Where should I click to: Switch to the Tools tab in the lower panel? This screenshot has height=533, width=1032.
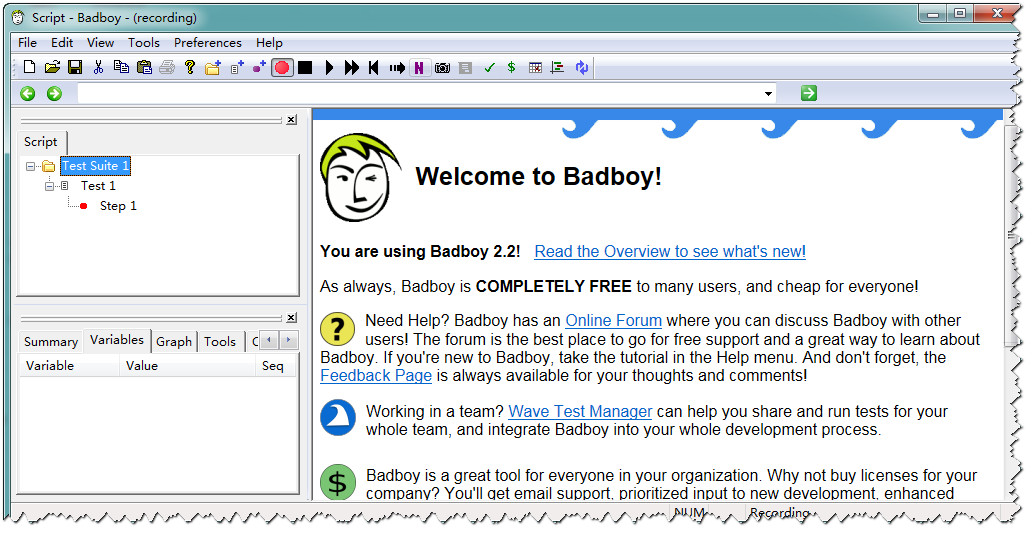coord(220,342)
